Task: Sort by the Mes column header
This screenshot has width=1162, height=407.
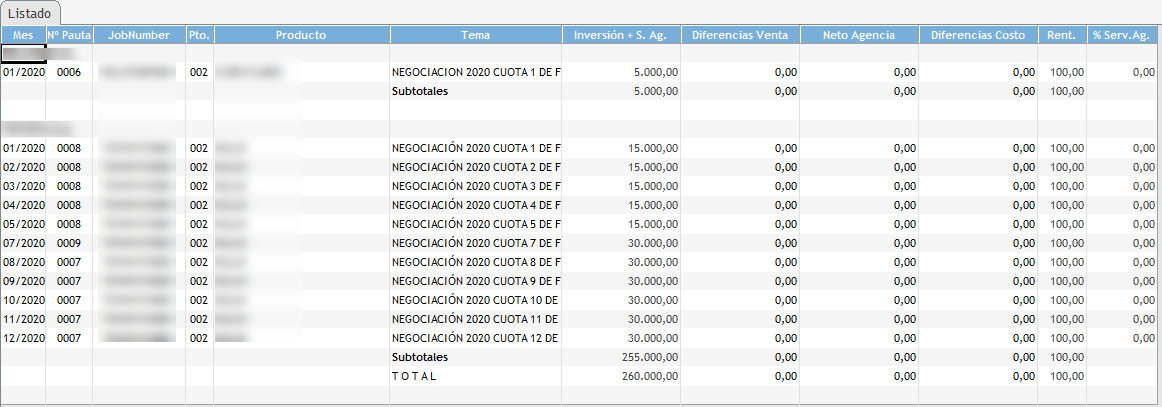Action: coord(23,35)
